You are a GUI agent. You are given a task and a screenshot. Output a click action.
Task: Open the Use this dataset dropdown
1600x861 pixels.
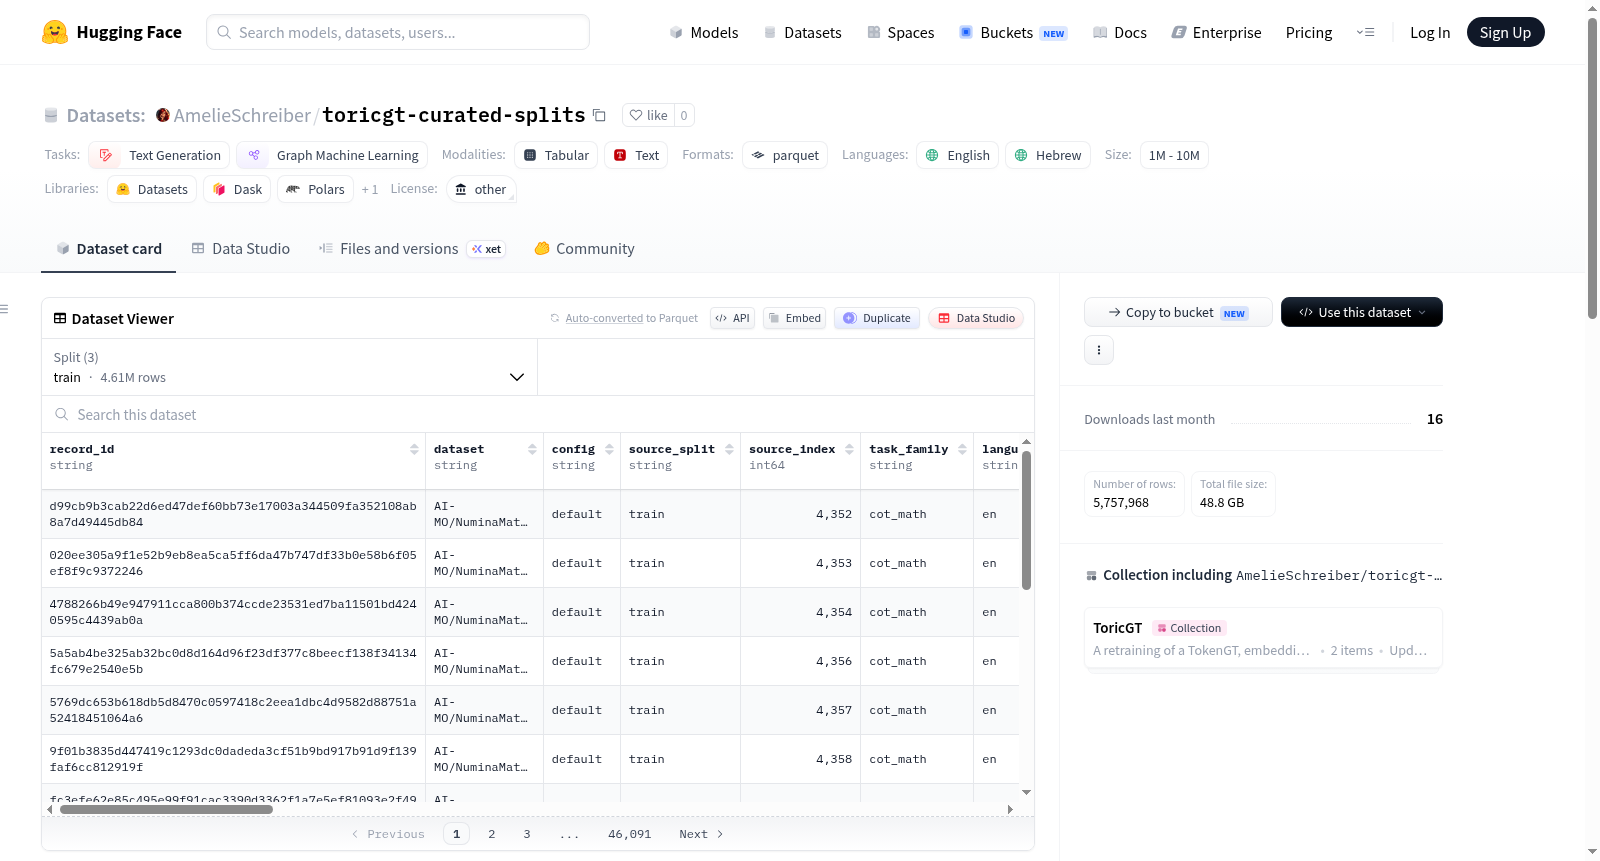pos(1362,312)
